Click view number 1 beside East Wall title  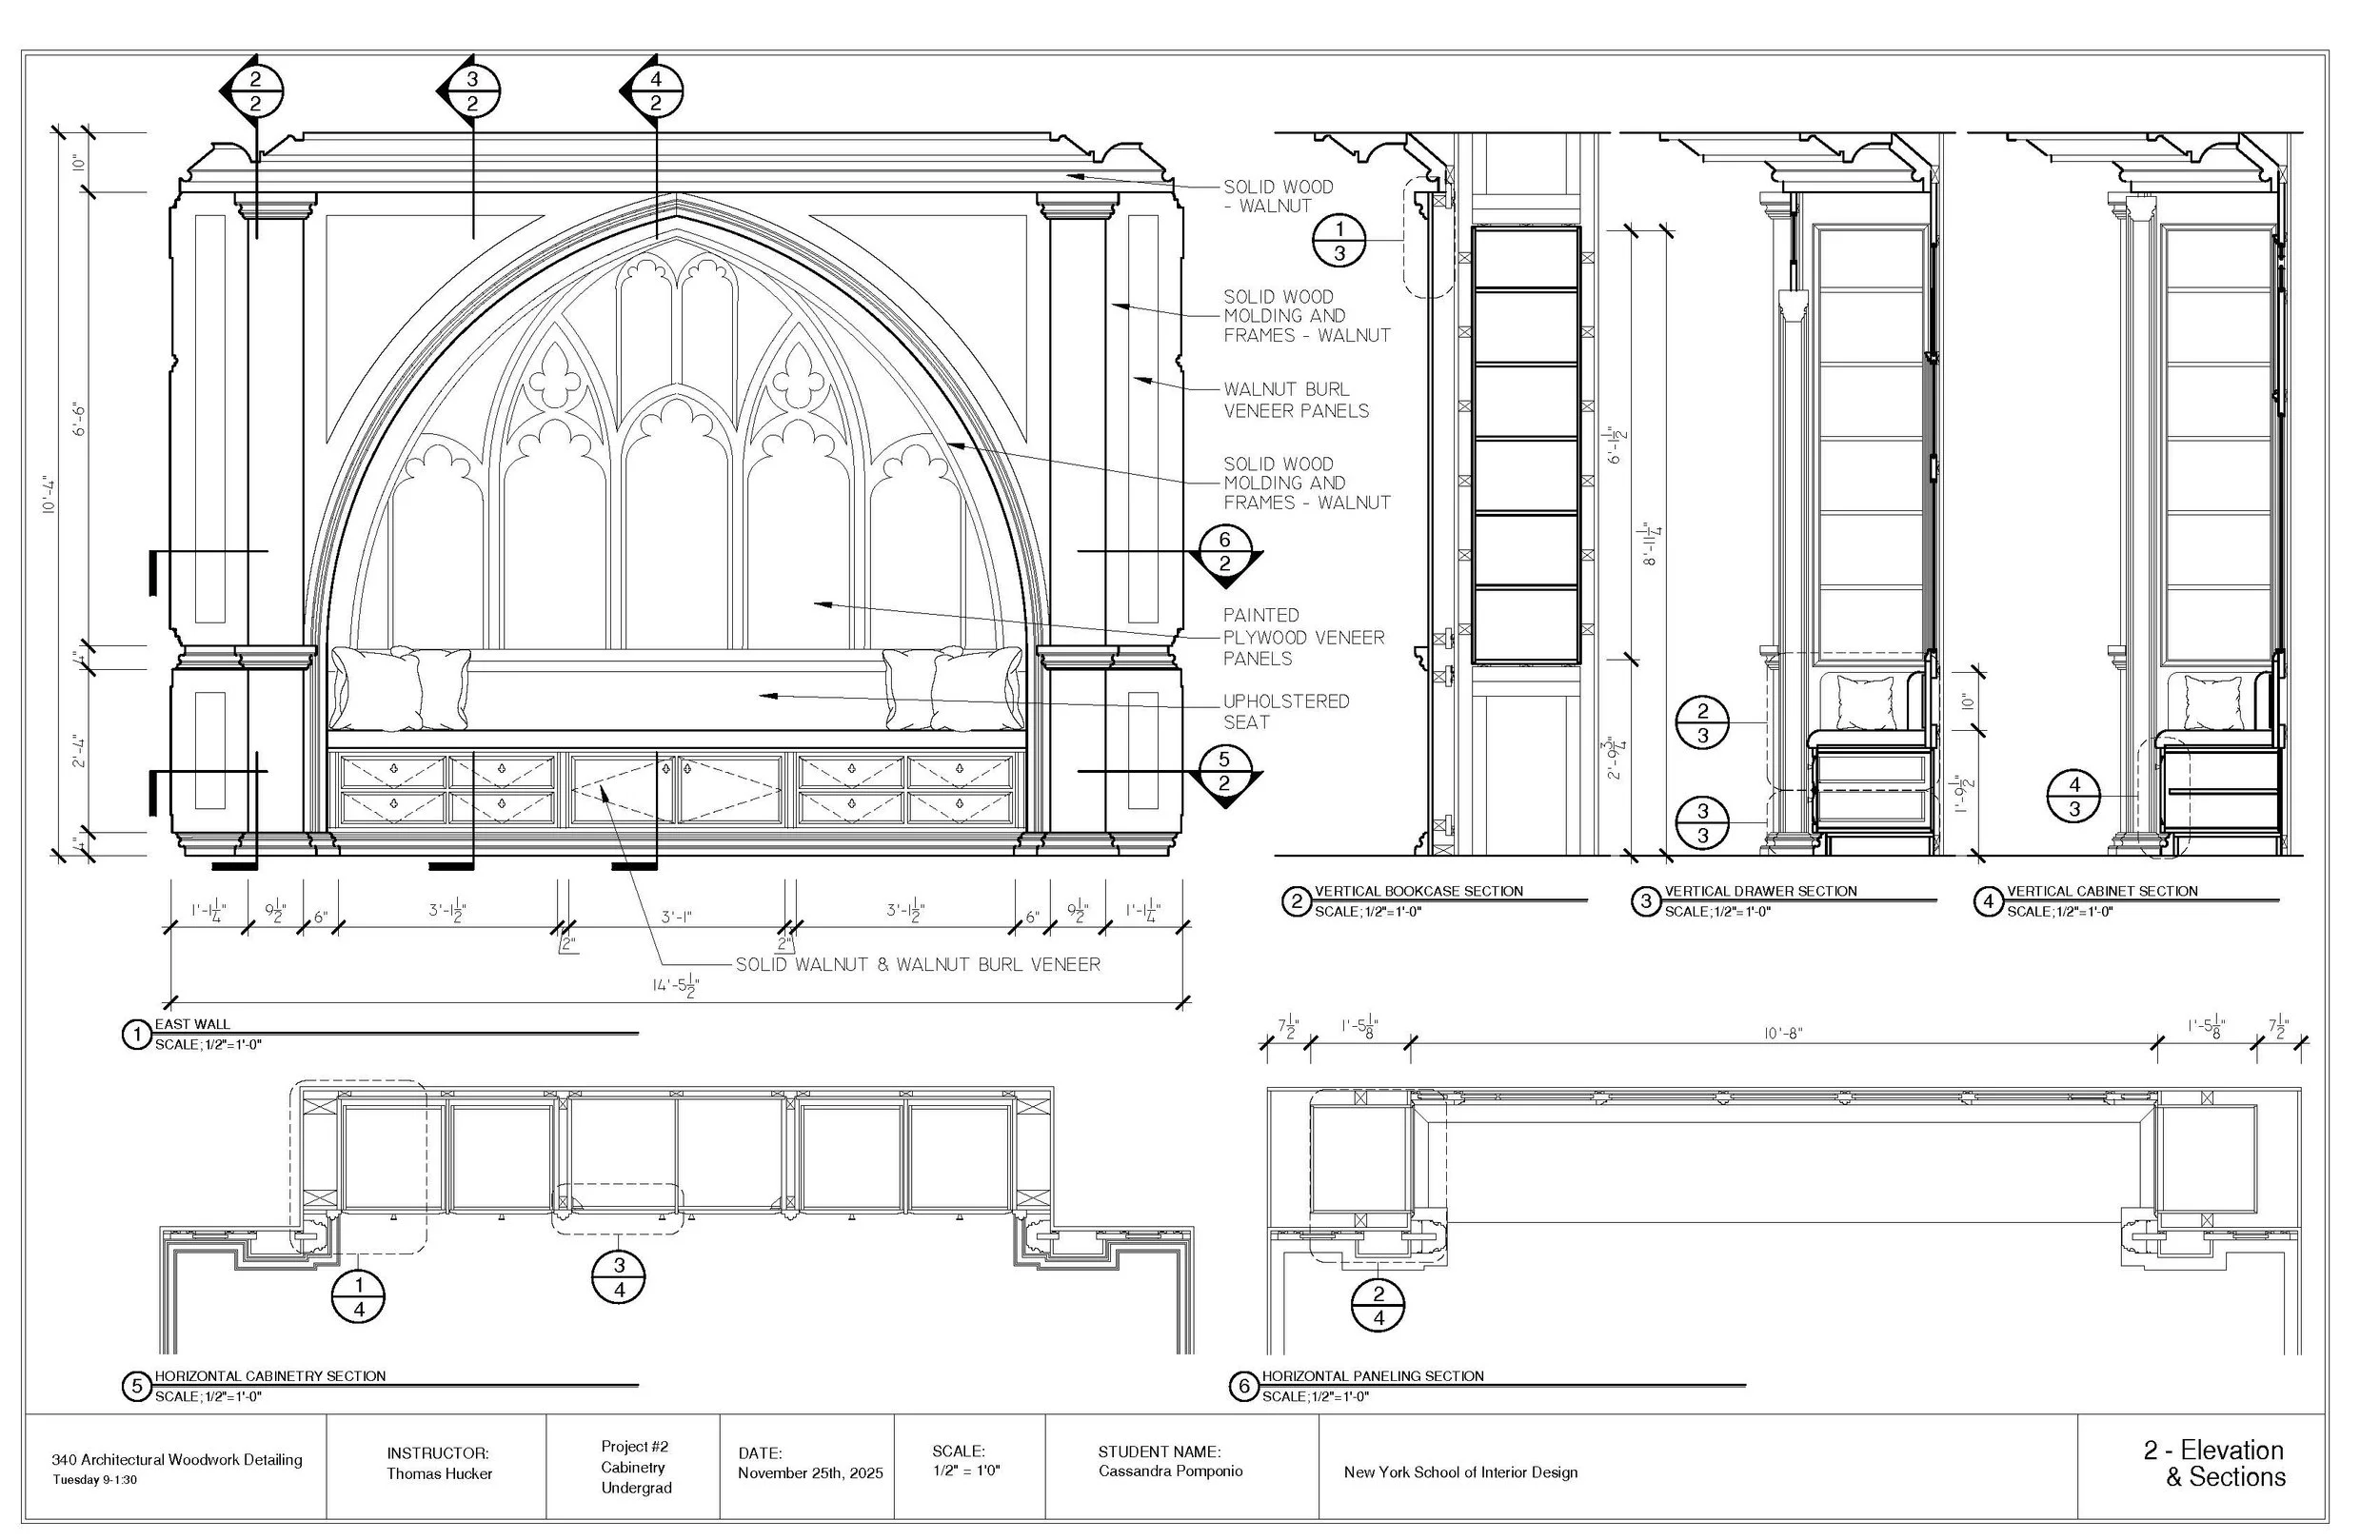tap(135, 1034)
